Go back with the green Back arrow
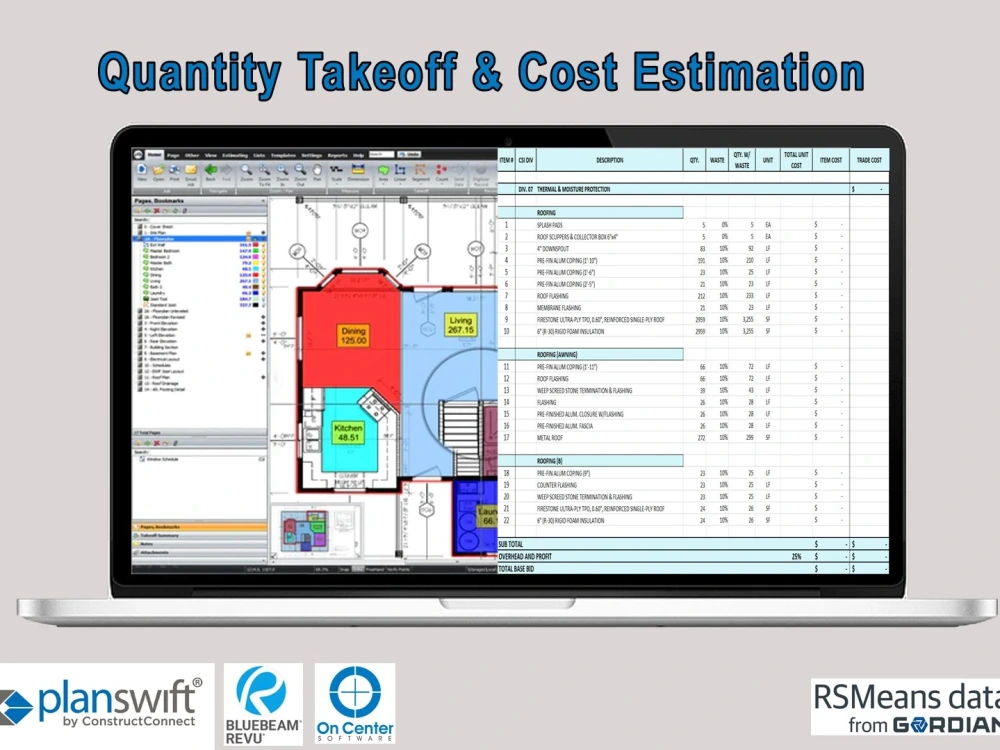 210,170
